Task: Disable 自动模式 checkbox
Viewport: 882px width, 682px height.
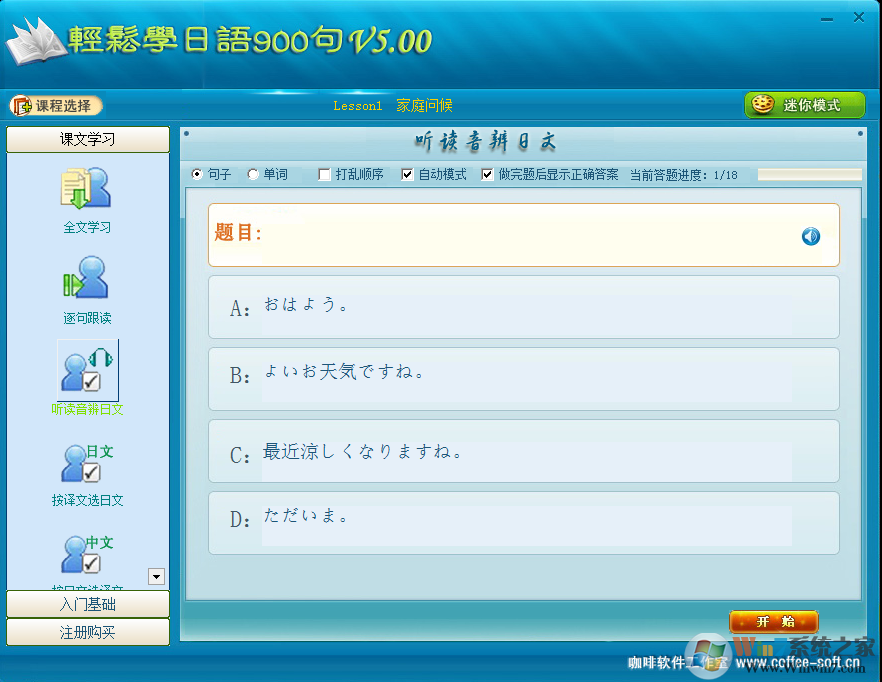Action: [406, 174]
